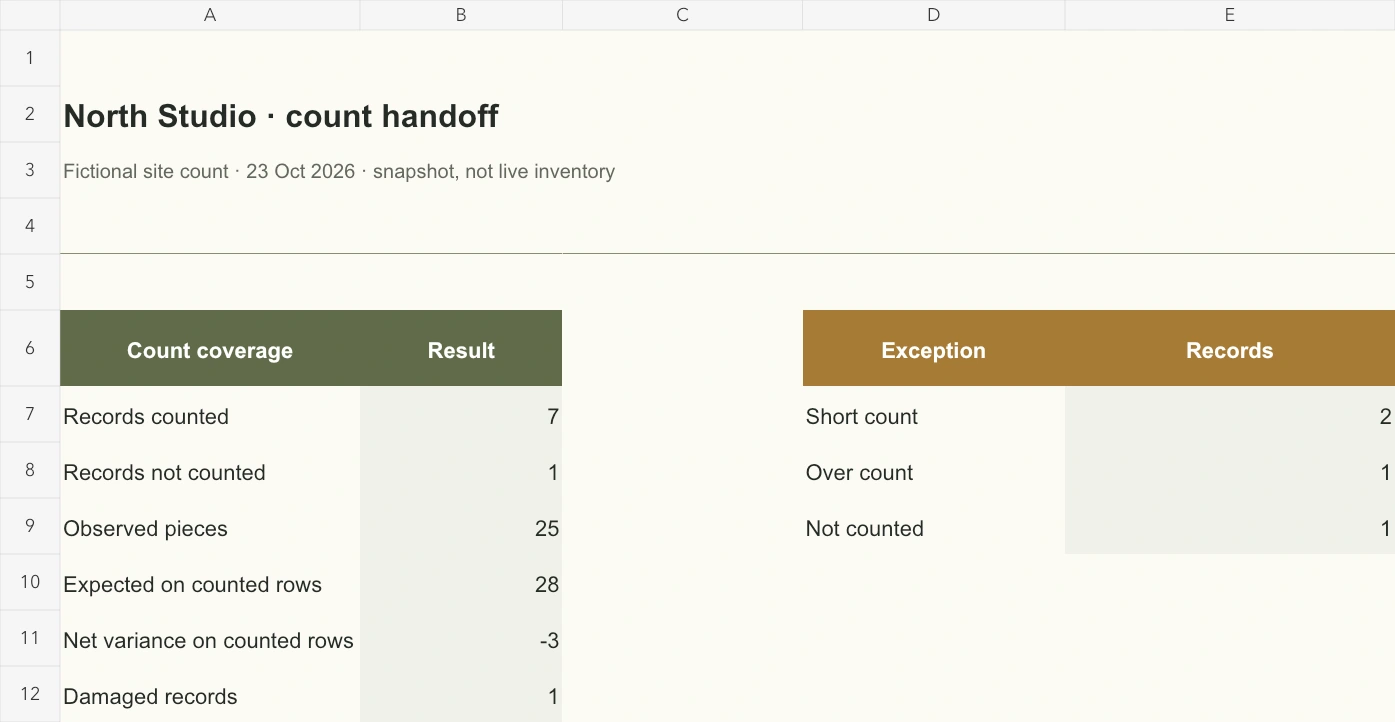
Task: Select column C header
Action: (x=682, y=15)
